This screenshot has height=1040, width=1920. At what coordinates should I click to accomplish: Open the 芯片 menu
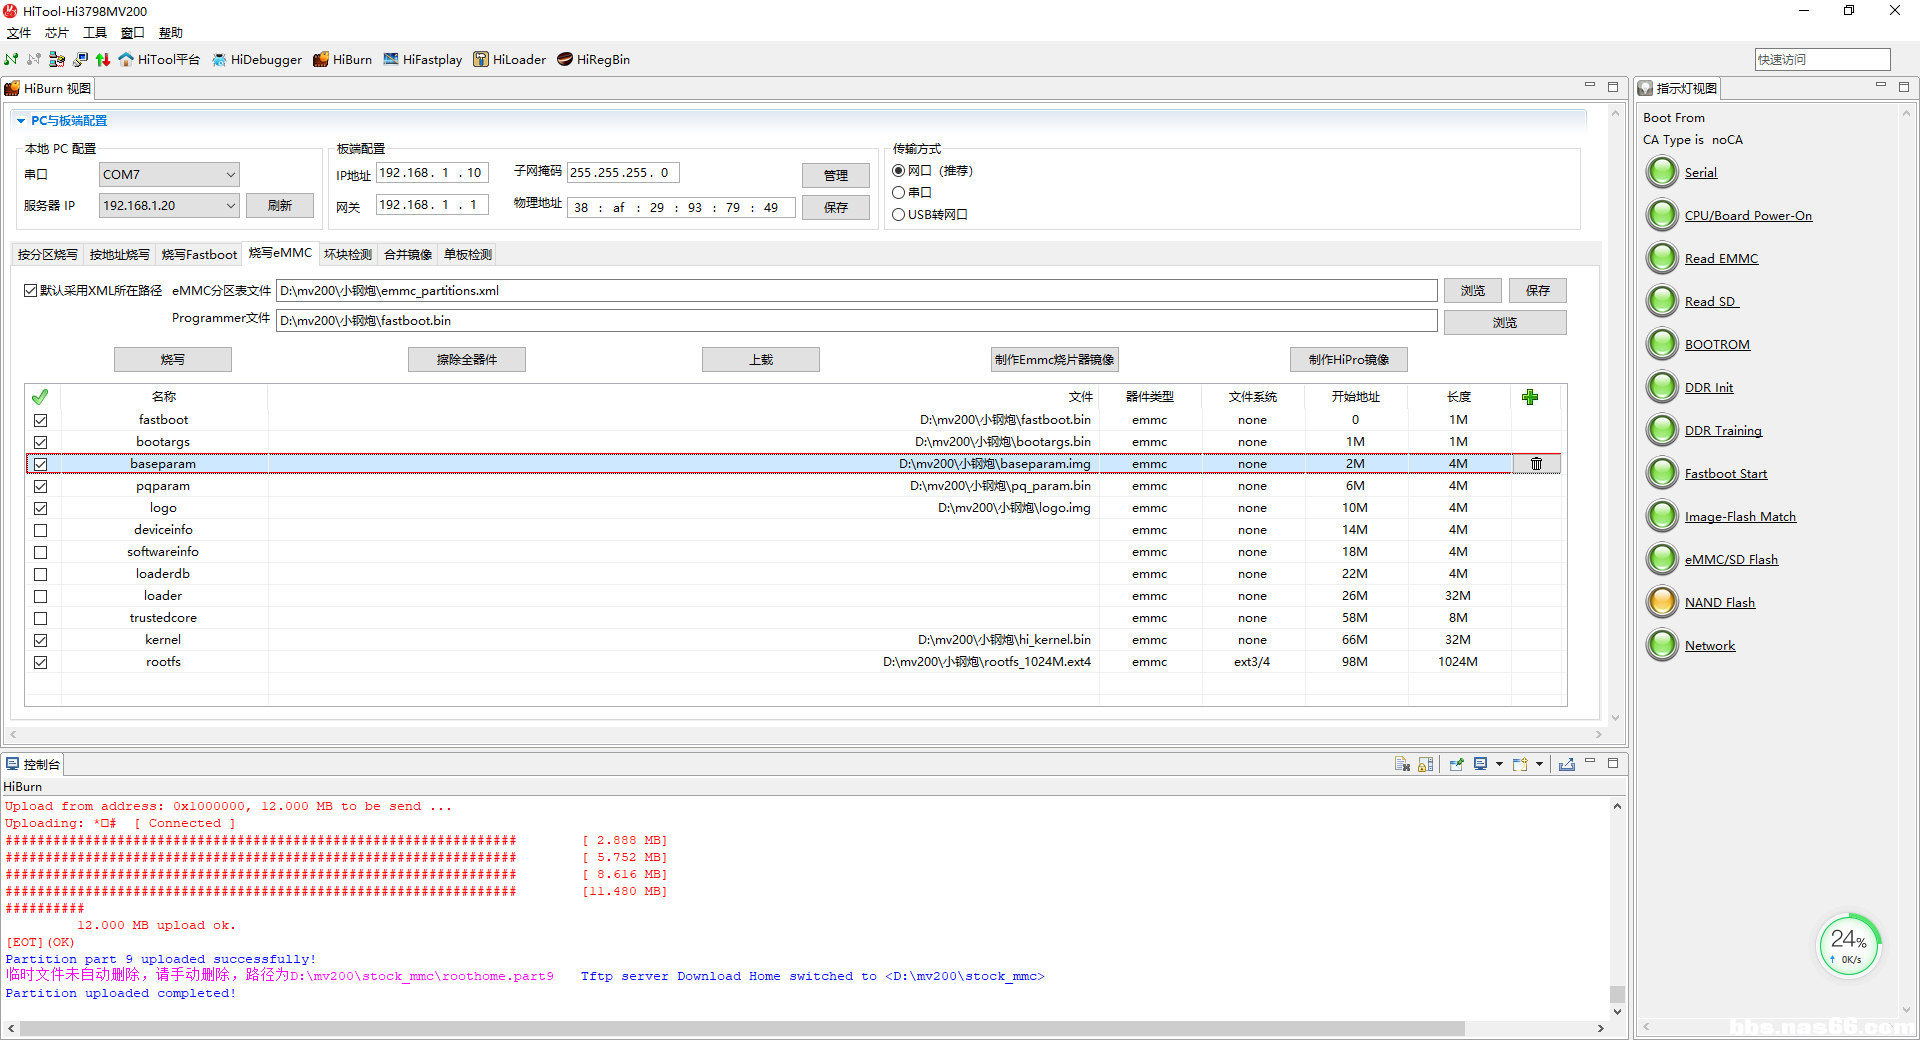(x=56, y=33)
